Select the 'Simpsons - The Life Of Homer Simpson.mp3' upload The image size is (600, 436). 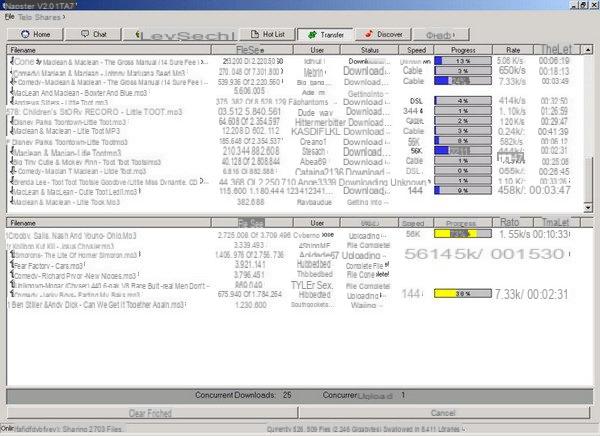pyautogui.click(x=294, y=255)
